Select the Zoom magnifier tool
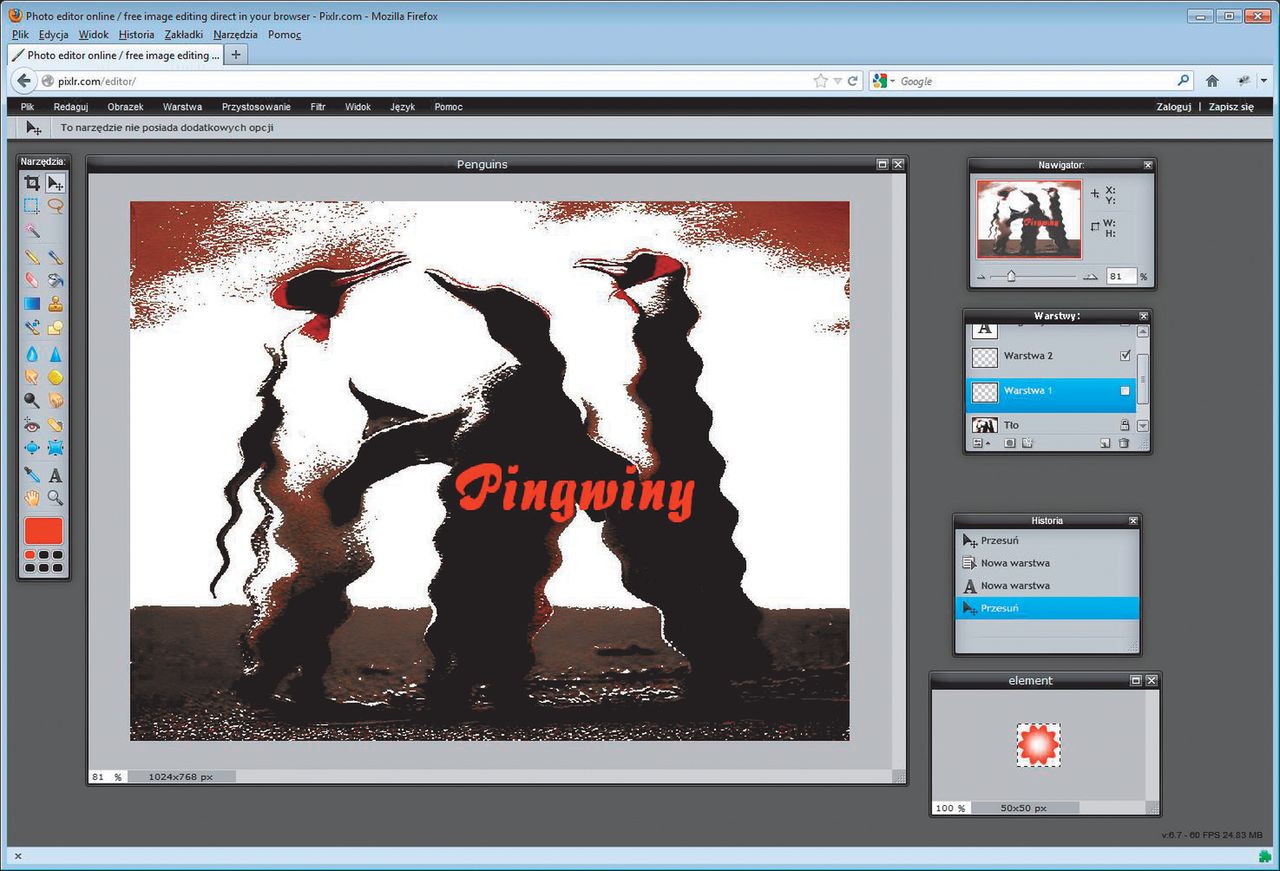Image resolution: width=1280 pixels, height=871 pixels. point(56,498)
